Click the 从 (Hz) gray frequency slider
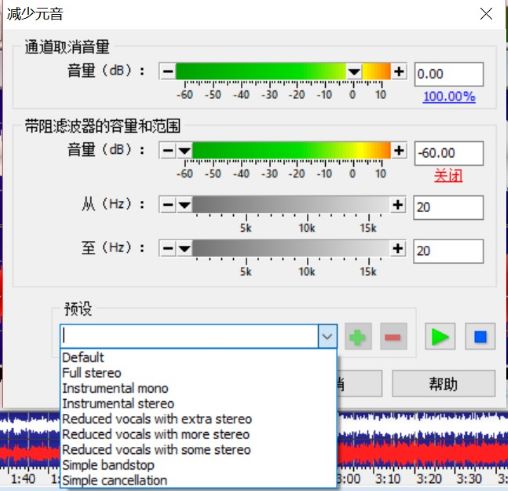 click(x=283, y=205)
